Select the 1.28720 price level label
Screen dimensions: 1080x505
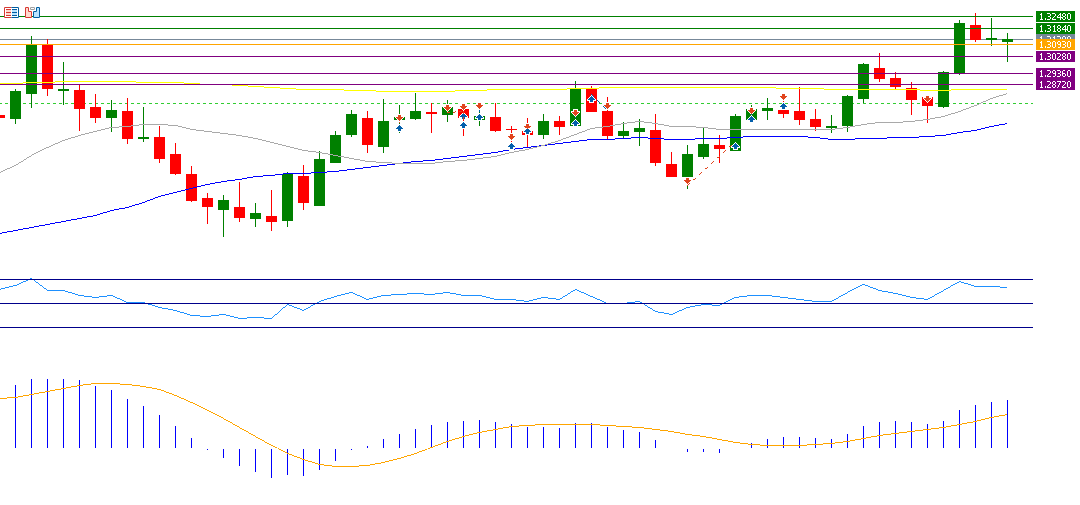(1054, 86)
